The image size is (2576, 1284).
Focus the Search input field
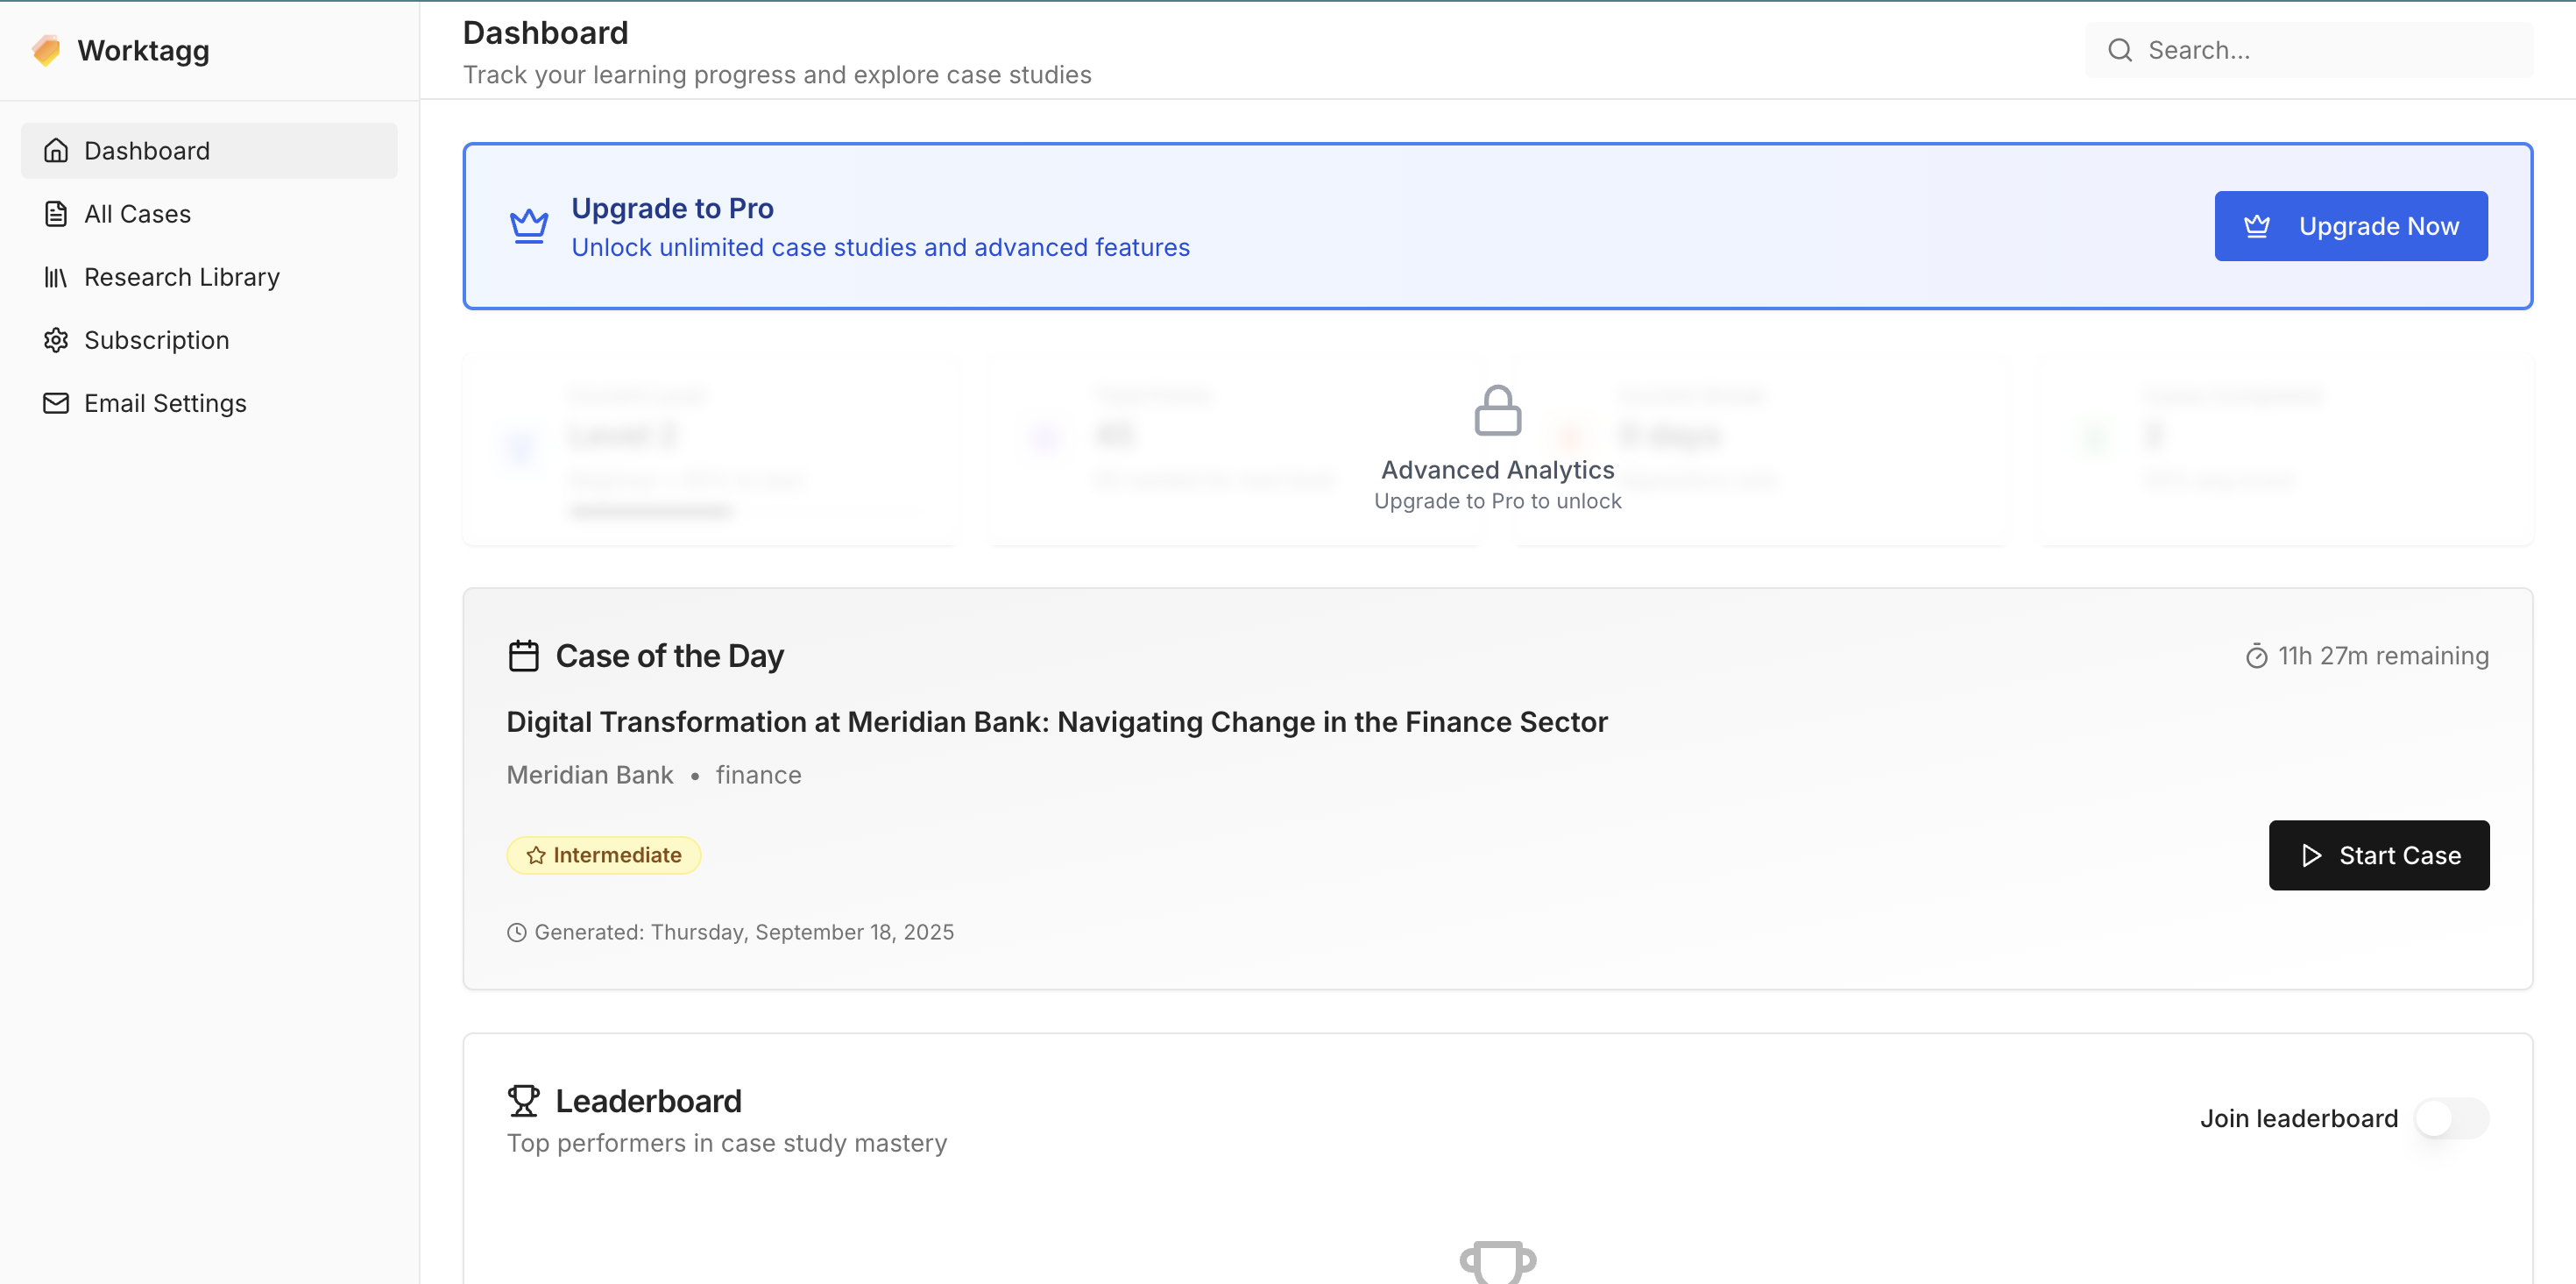pyautogui.click(x=2330, y=50)
